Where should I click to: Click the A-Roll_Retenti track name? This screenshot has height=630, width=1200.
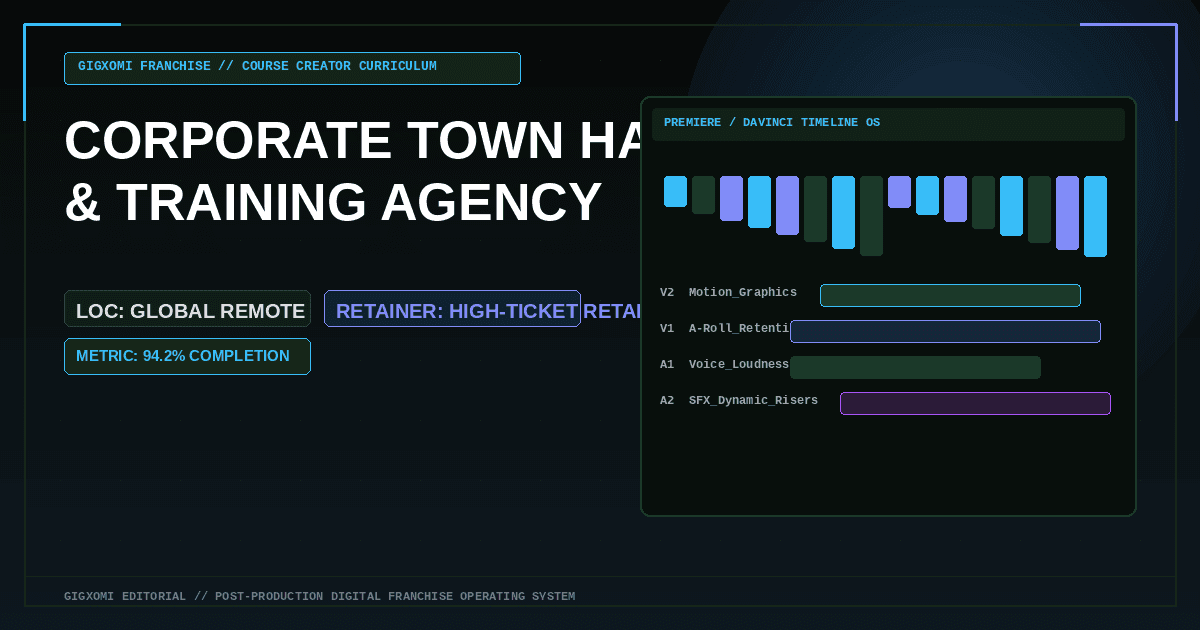(x=739, y=328)
